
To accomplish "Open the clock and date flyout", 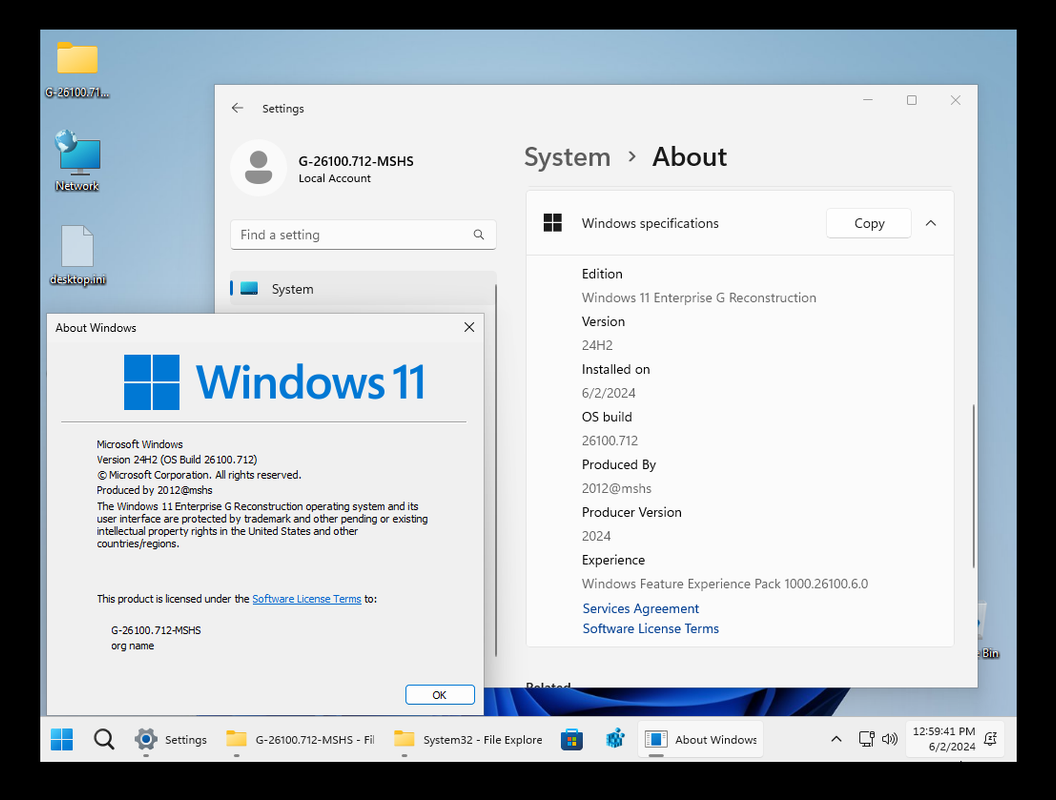I will click(944, 739).
